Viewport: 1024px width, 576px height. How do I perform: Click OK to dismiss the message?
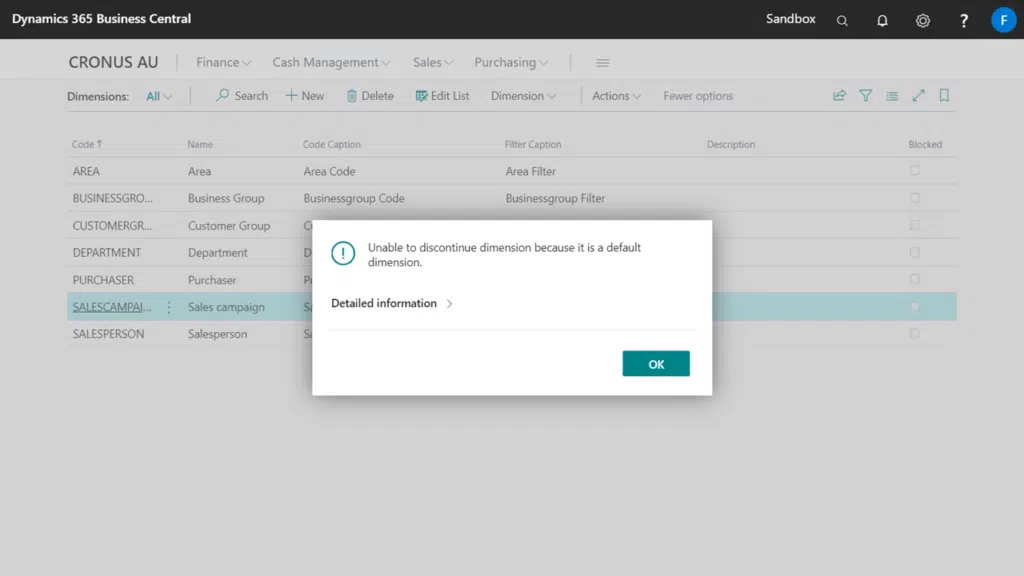[656, 364]
